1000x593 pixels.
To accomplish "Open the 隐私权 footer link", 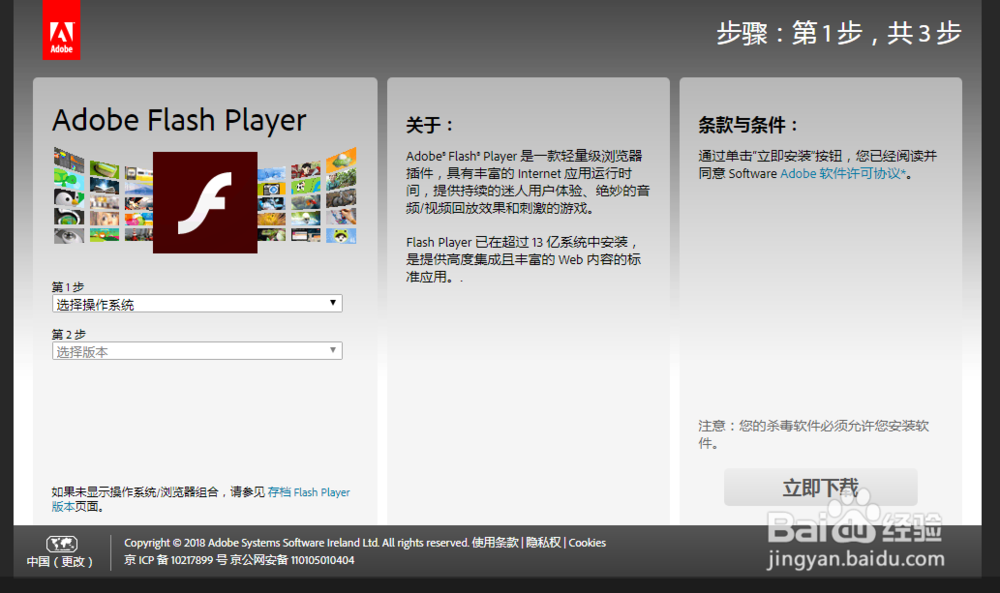I will [x=543, y=543].
